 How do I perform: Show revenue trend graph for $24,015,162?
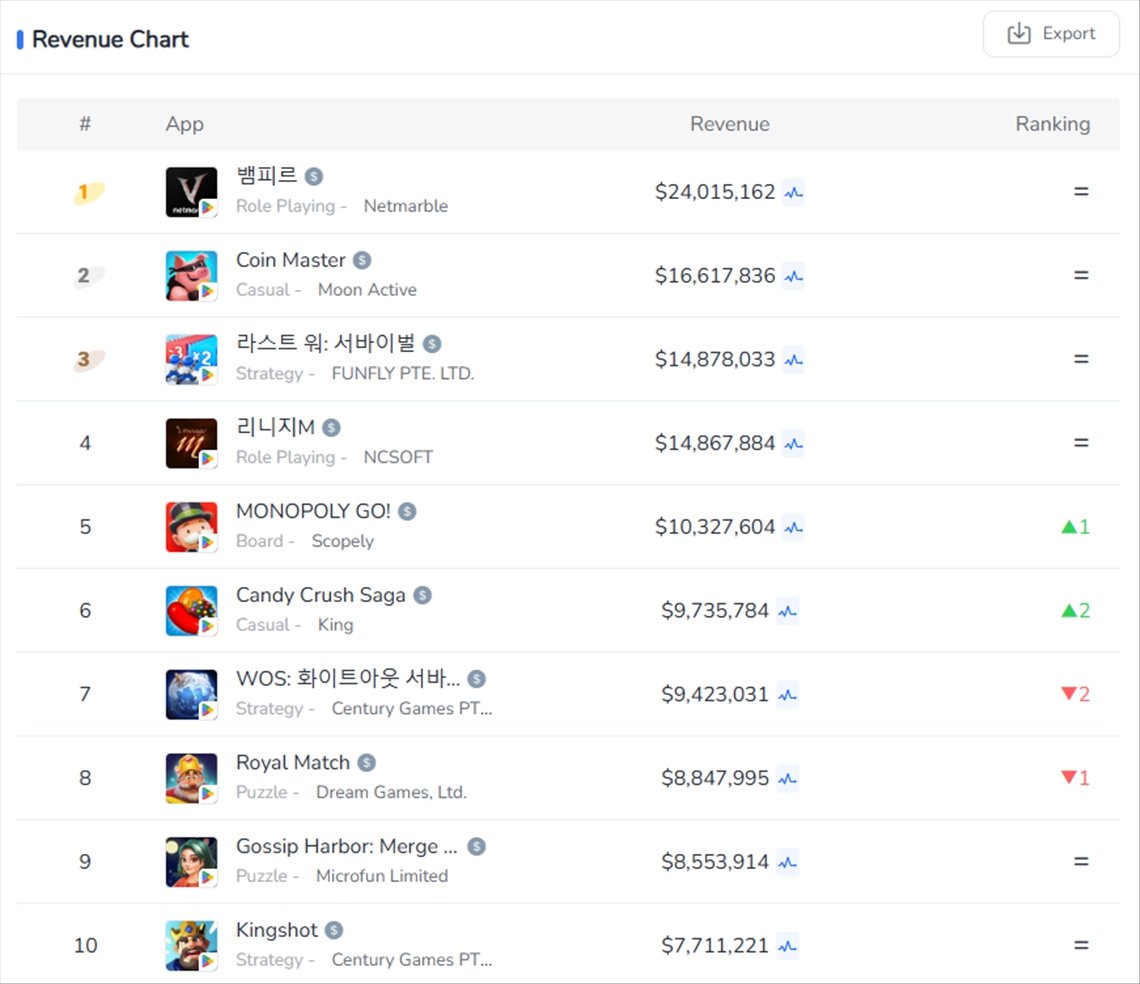pos(793,192)
